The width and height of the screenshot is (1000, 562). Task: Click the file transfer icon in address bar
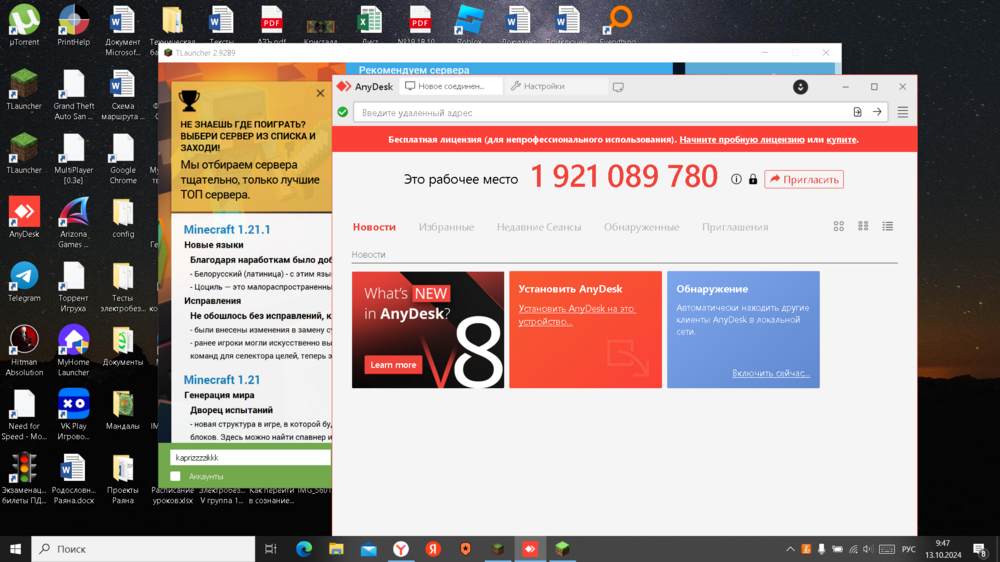coord(857,112)
